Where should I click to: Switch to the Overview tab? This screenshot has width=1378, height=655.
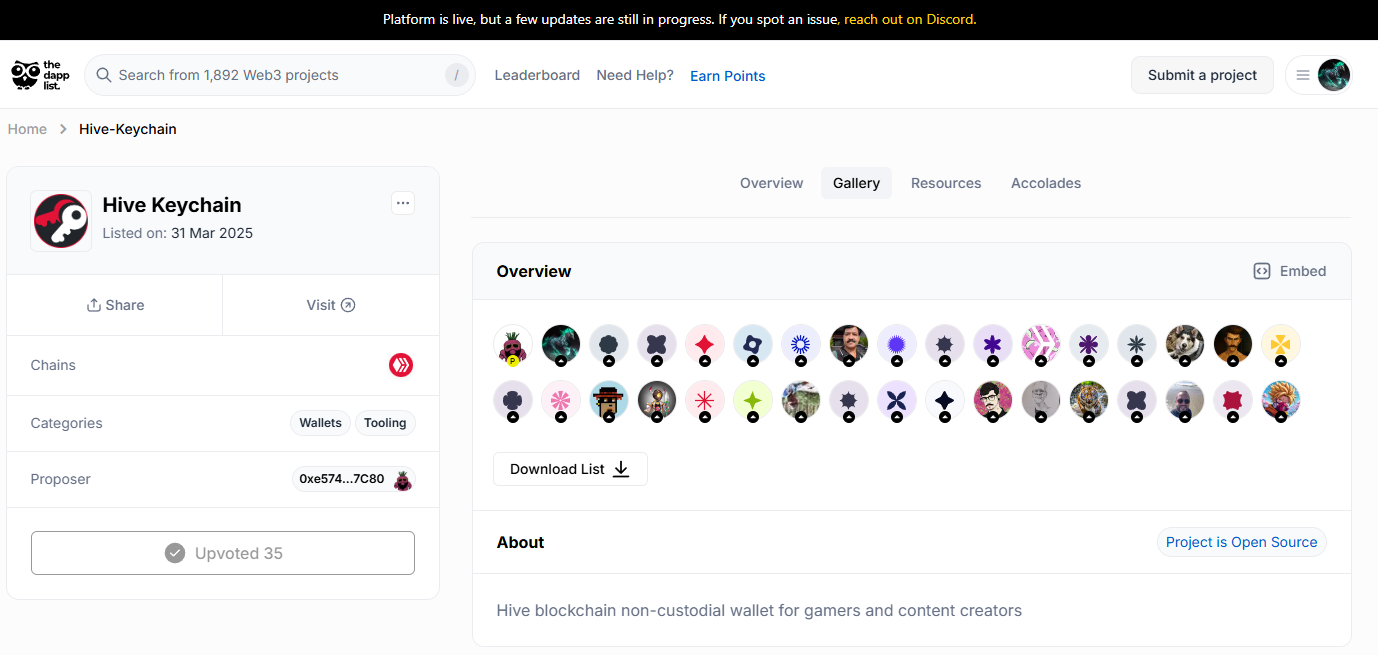coord(771,183)
